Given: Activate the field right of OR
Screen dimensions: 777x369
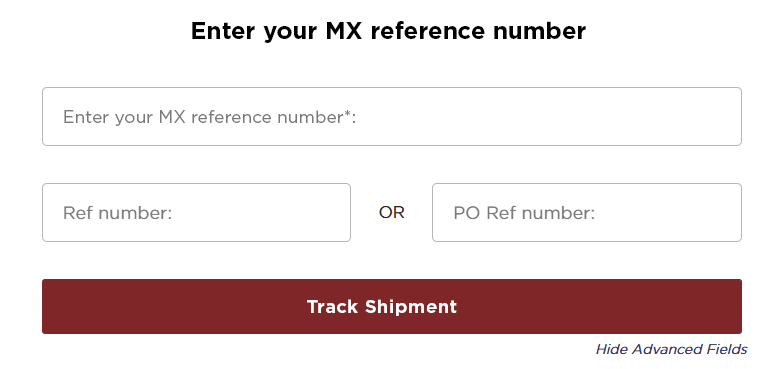Looking at the screenshot, I should (x=587, y=212).
